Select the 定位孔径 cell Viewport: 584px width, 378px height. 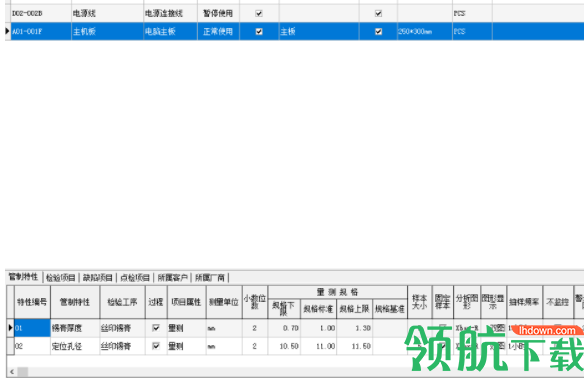click(x=75, y=346)
